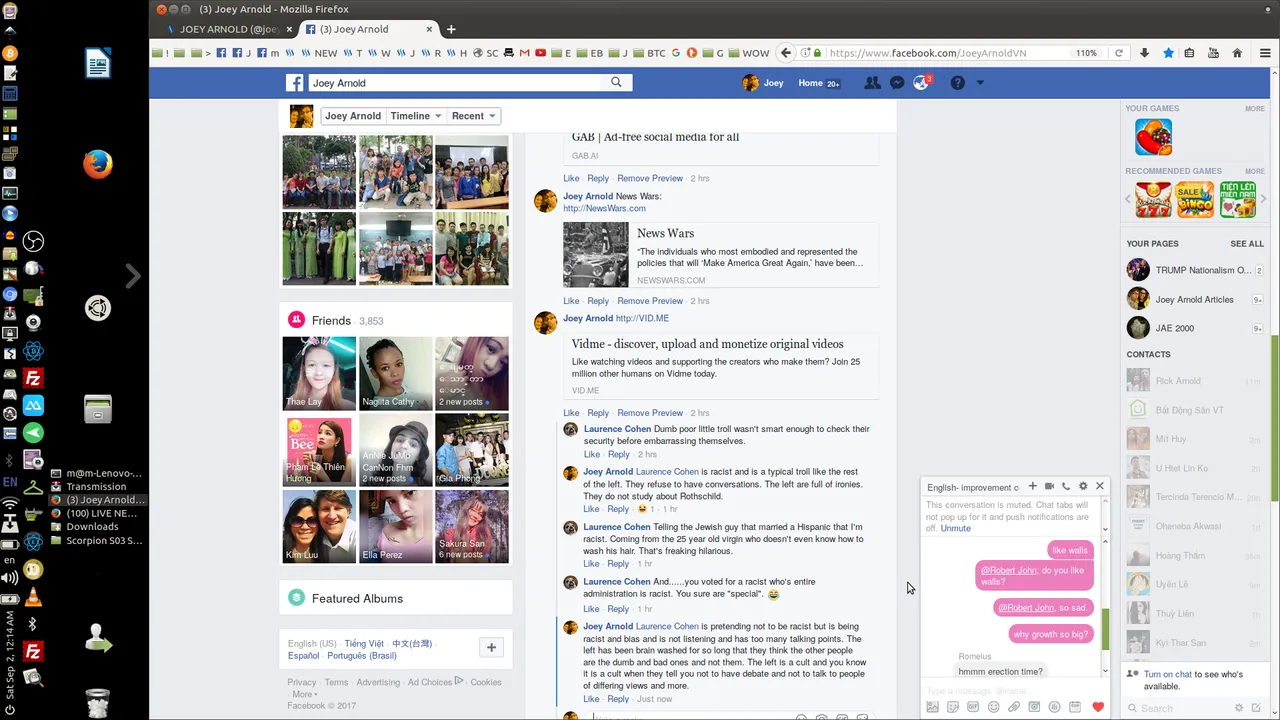
Task: Open Candy Crush game thumbnail
Action: (x=1153, y=137)
